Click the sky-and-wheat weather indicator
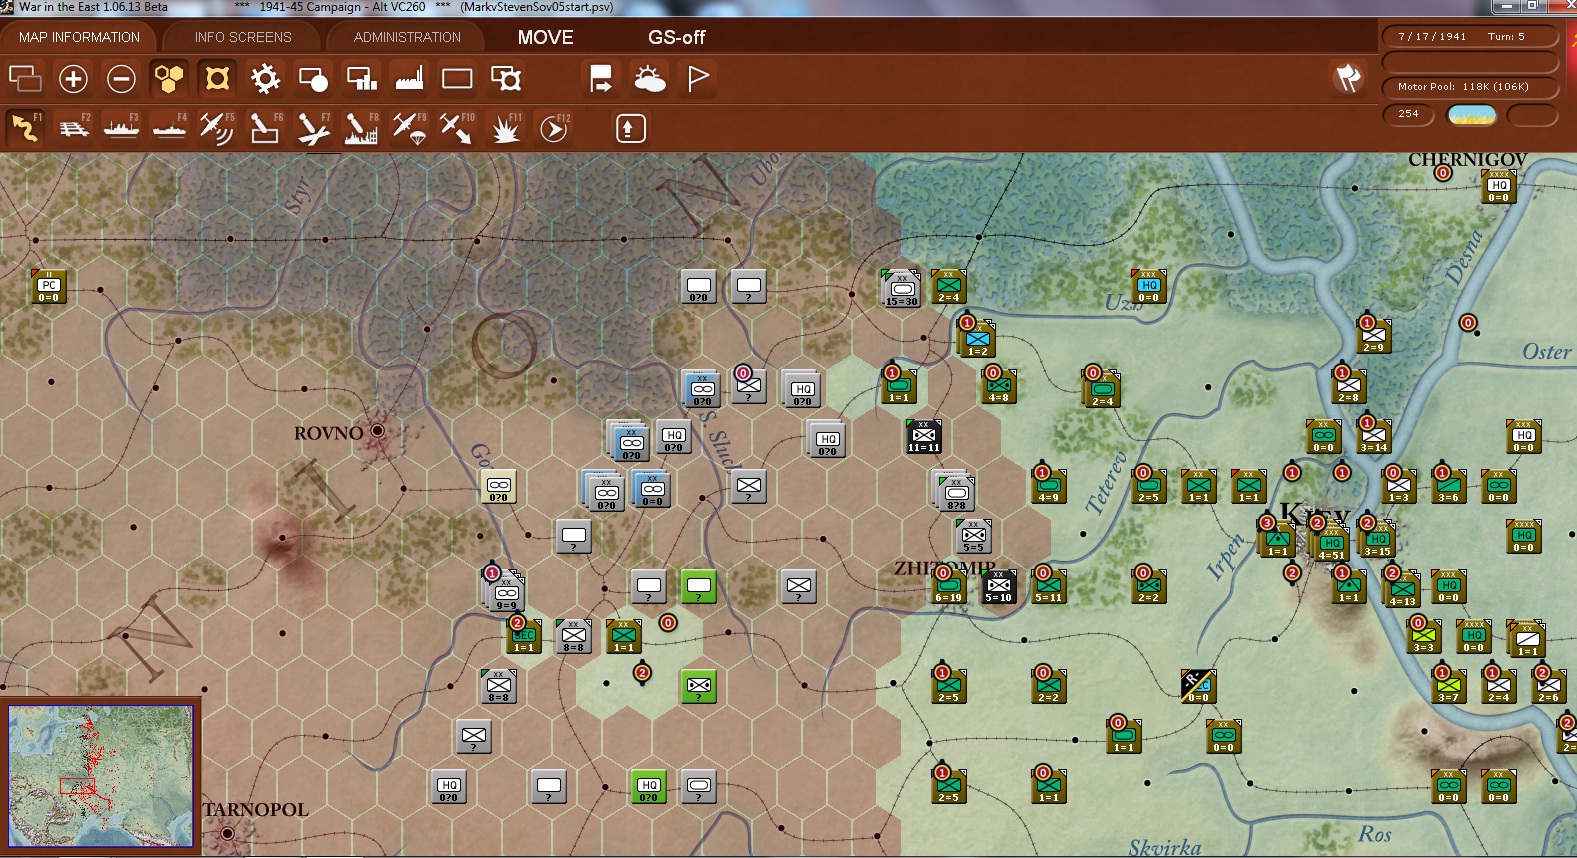Screen dimensions: 1577x858 pos(1471,114)
